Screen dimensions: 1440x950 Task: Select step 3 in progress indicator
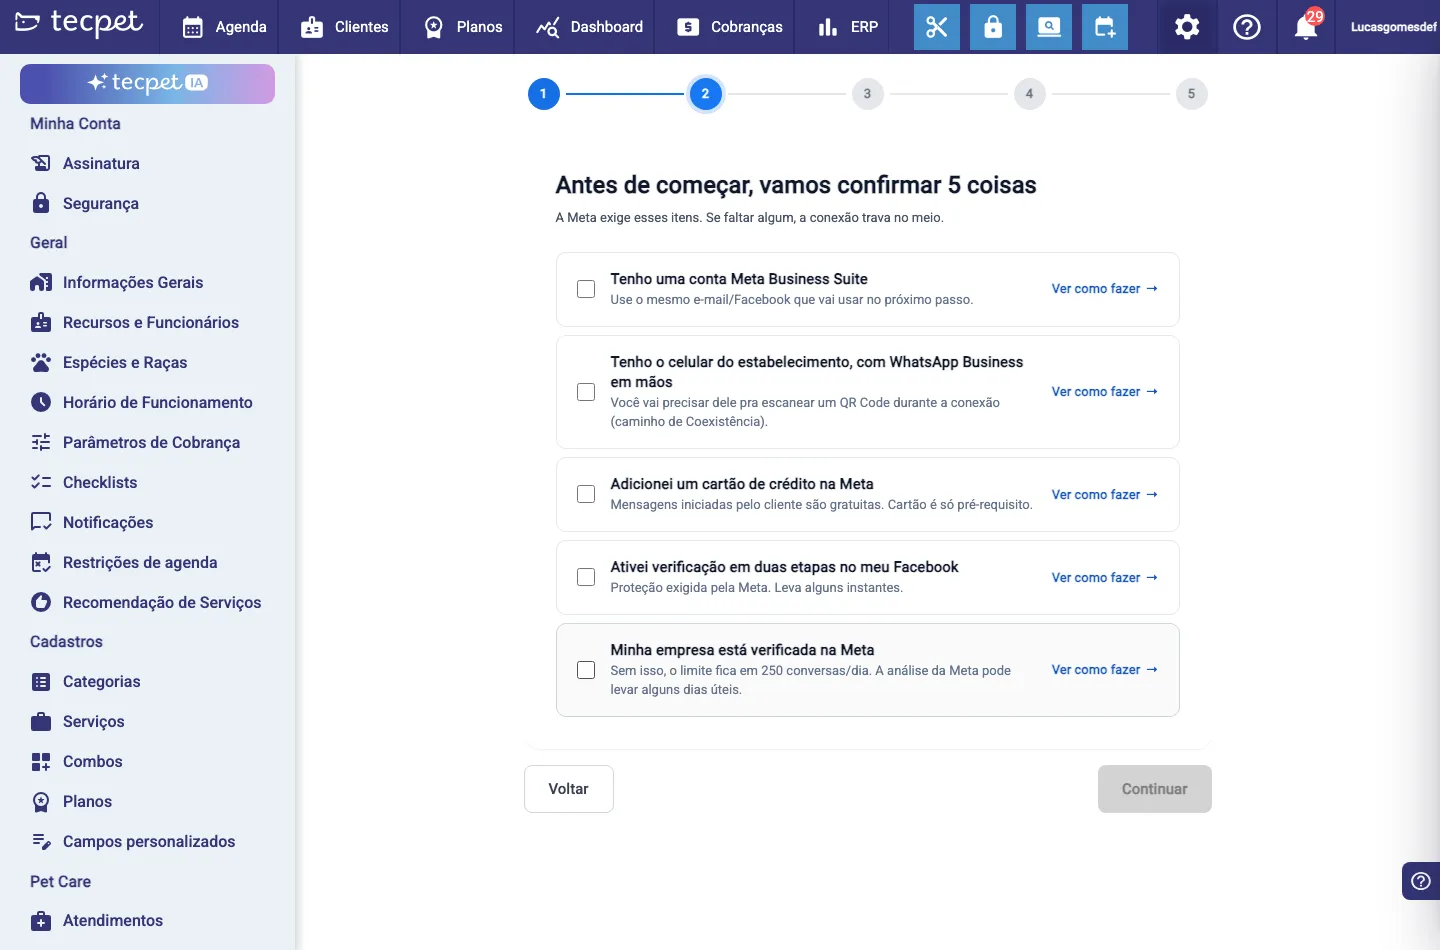coord(867,94)
